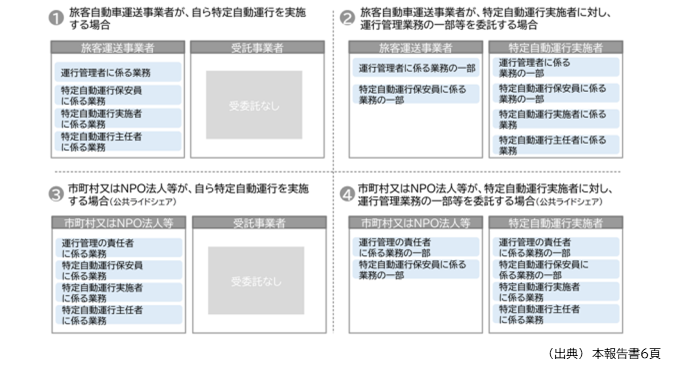
Task: Select 特定自動運行保安員に係る業務の一部 under 特定自動運行実施者, case 4
Action: point(556,270)
